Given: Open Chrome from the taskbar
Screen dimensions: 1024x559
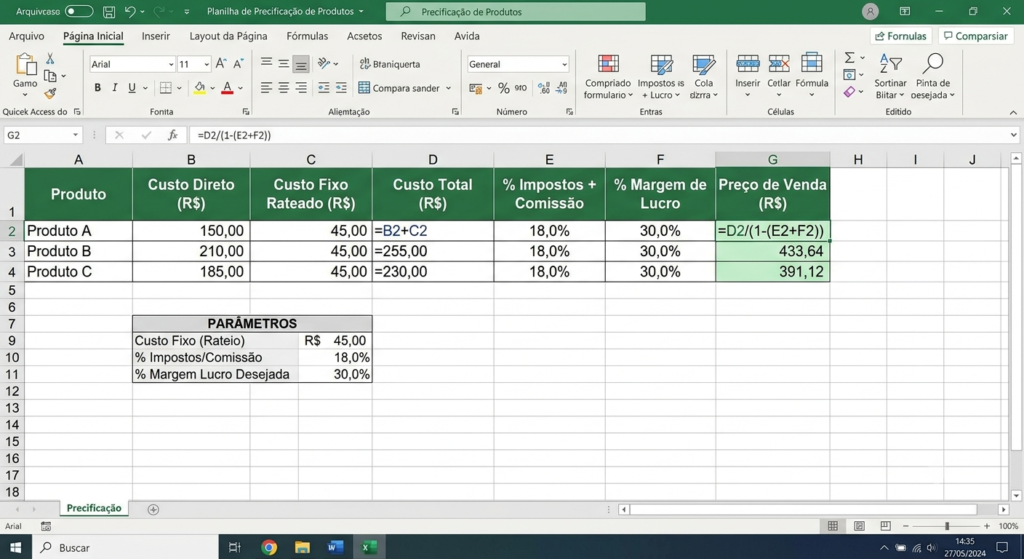Looking at the screenshot, I should (x=269, y=547).
